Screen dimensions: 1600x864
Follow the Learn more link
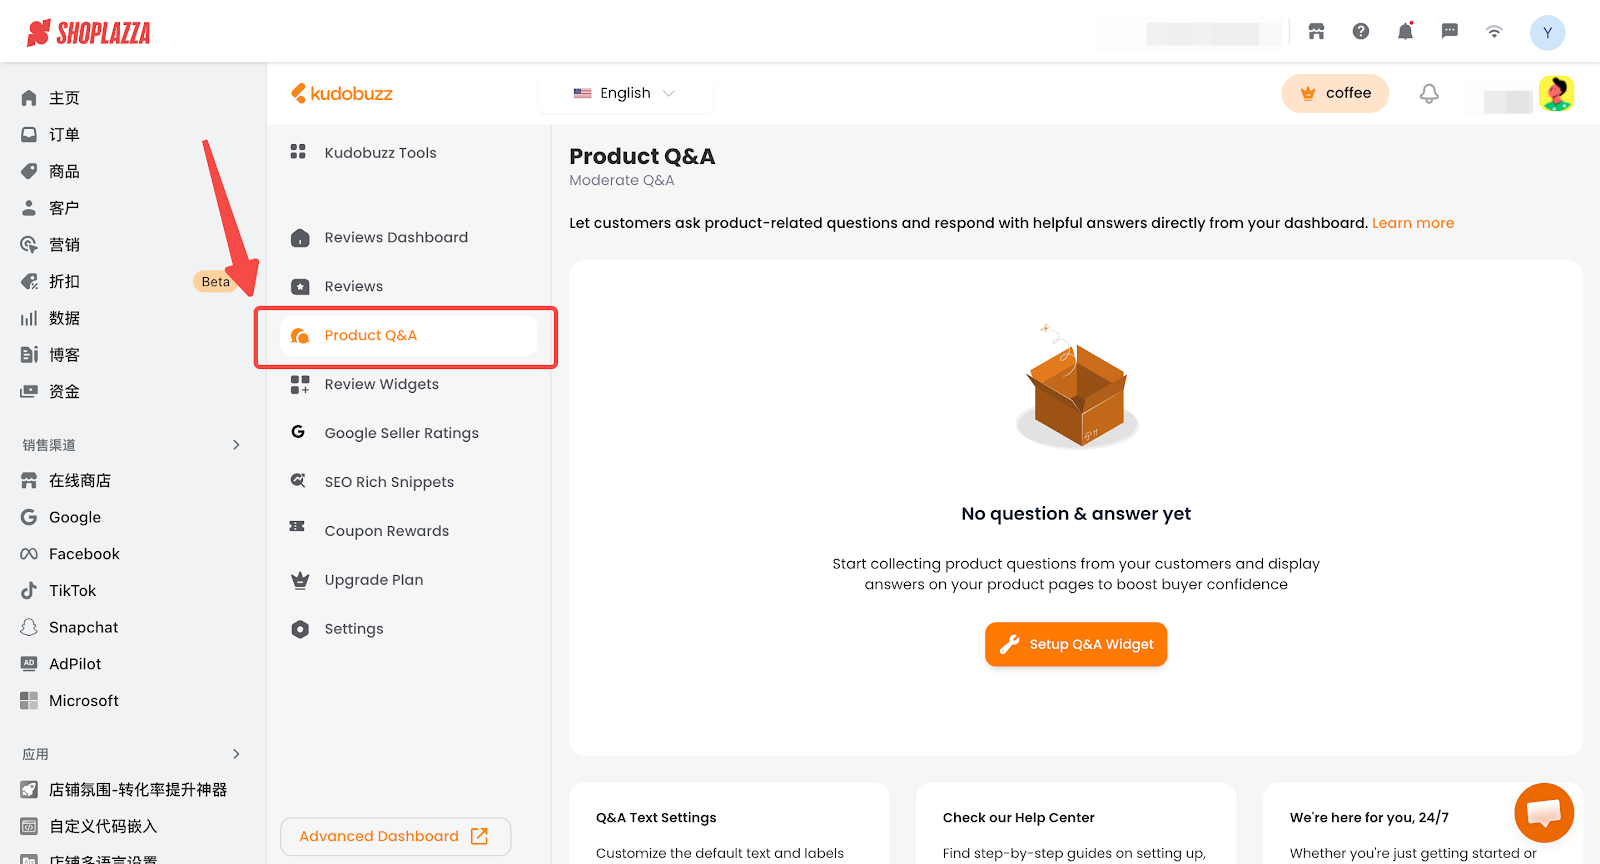pyautogui.click(x=1412, y=223)
